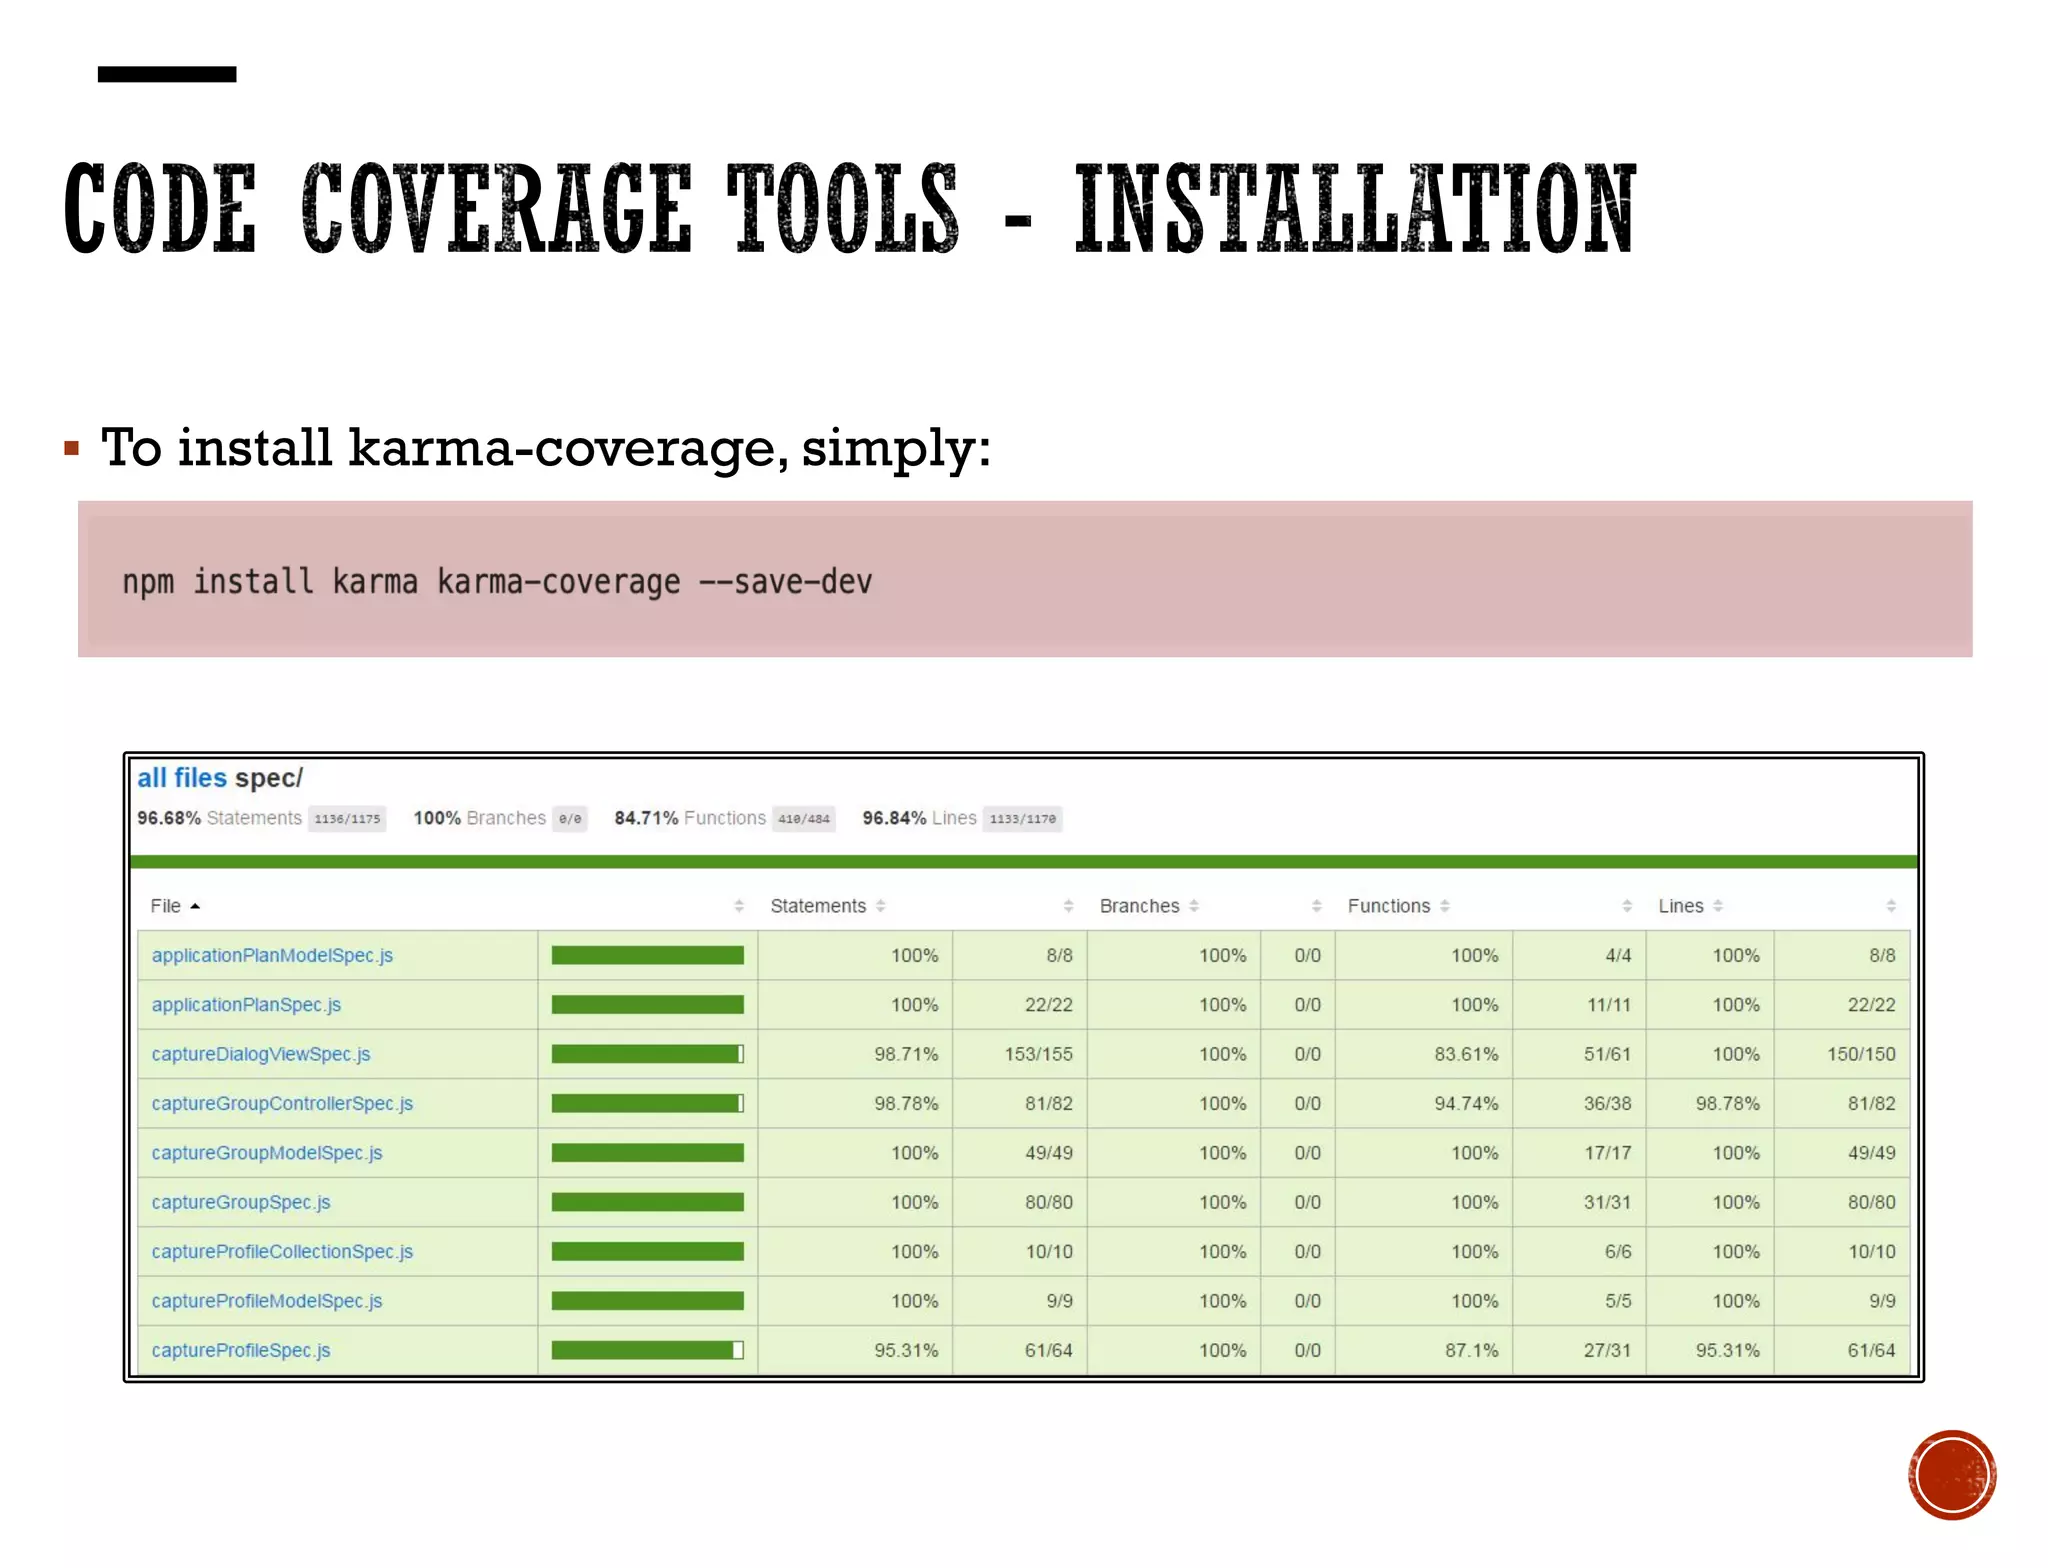Open captureProfileCollectionSpec.js file link
2048x1568 pixels.
click(282, 1251)
